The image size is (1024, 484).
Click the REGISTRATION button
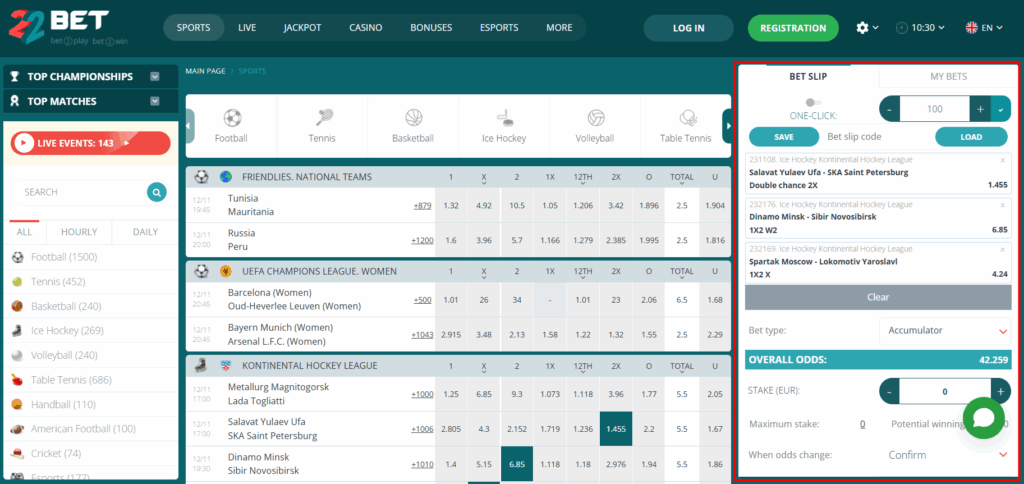(793, 28)
